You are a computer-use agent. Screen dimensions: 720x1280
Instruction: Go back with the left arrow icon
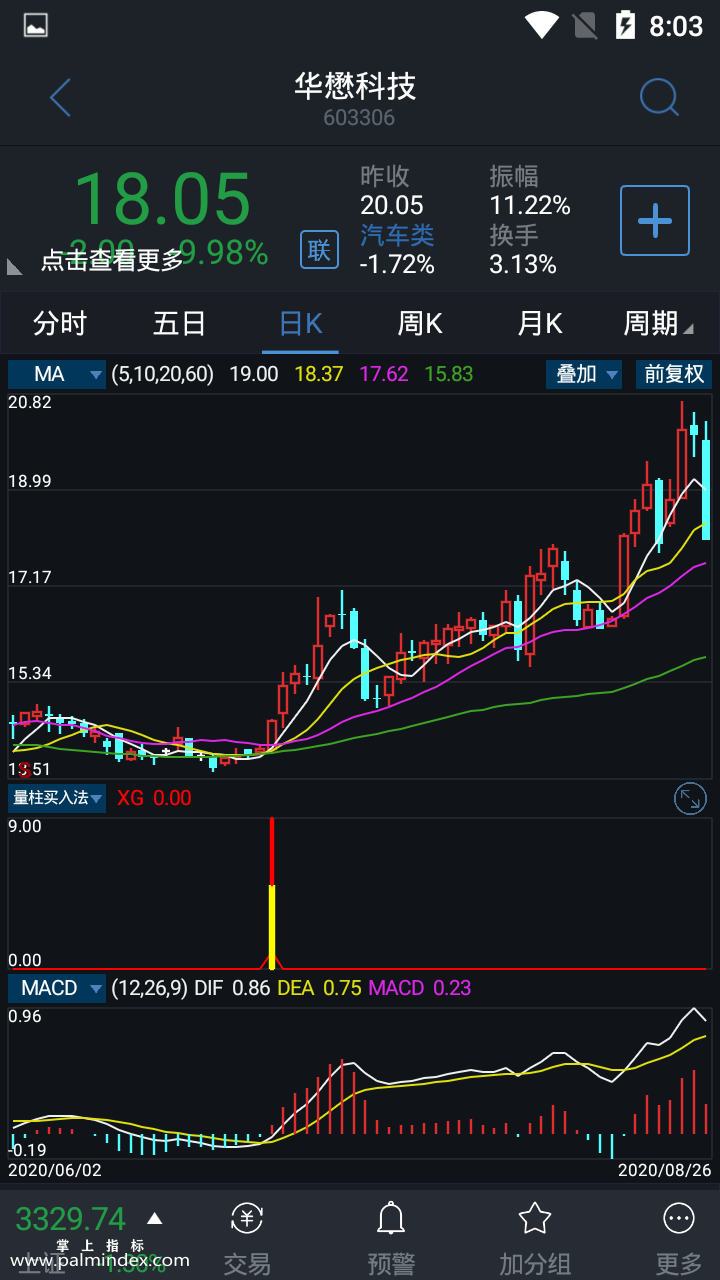pos(60,98)
